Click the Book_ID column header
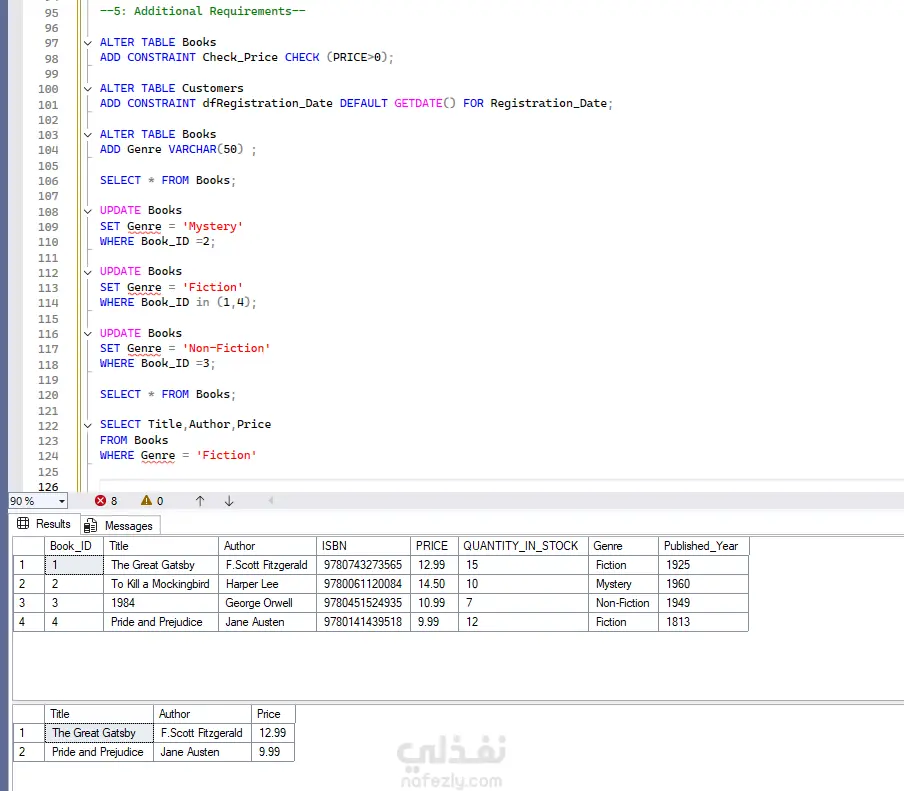This screenshot has width=904, height=791. pyautogui.click(x=74, y=546)
